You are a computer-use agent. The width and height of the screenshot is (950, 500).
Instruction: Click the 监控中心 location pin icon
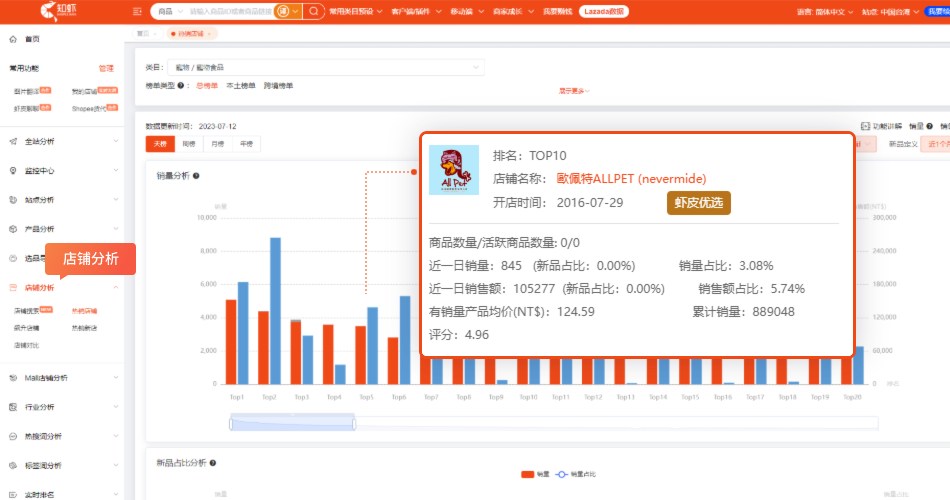(13, 171)
